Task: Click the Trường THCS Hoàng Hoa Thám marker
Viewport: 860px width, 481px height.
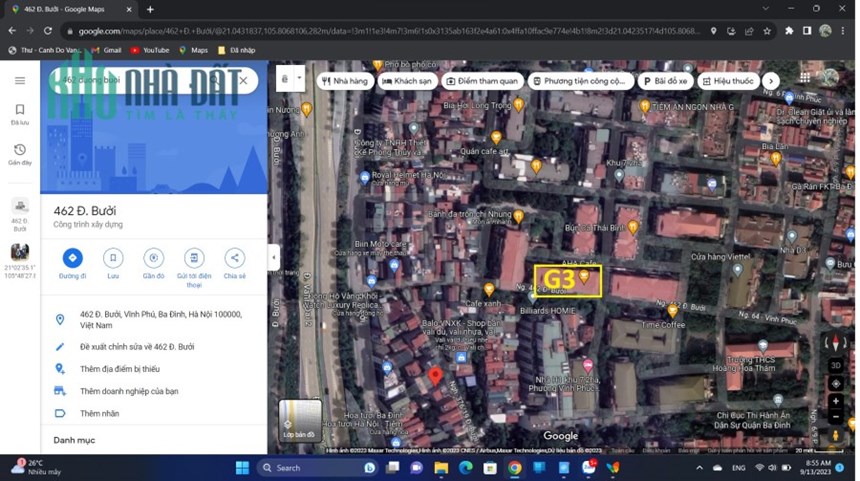Action: coord(763,346)
